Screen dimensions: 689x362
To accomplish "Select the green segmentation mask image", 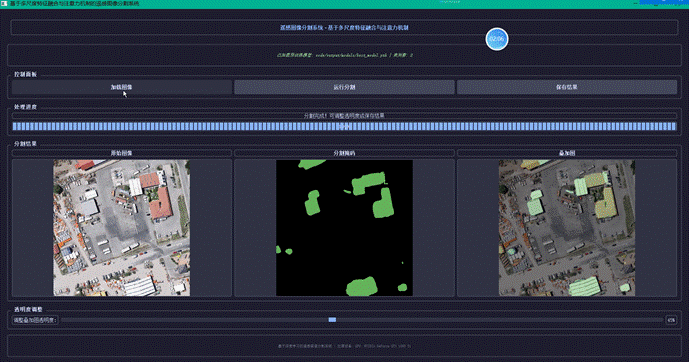I will [344, 228].
